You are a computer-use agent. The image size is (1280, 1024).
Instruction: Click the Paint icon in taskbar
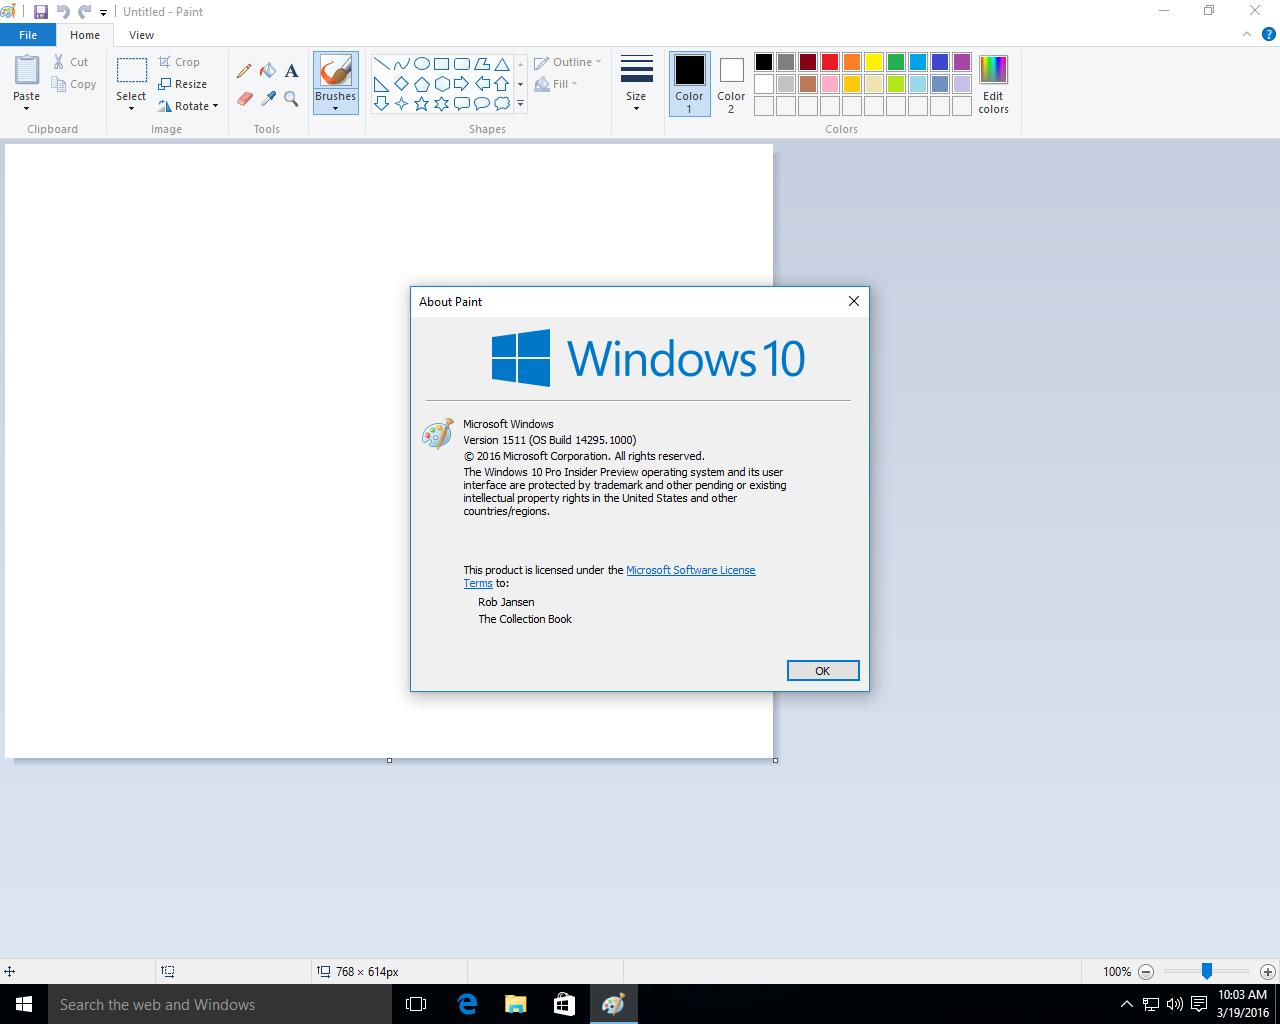coord(613,1004)
